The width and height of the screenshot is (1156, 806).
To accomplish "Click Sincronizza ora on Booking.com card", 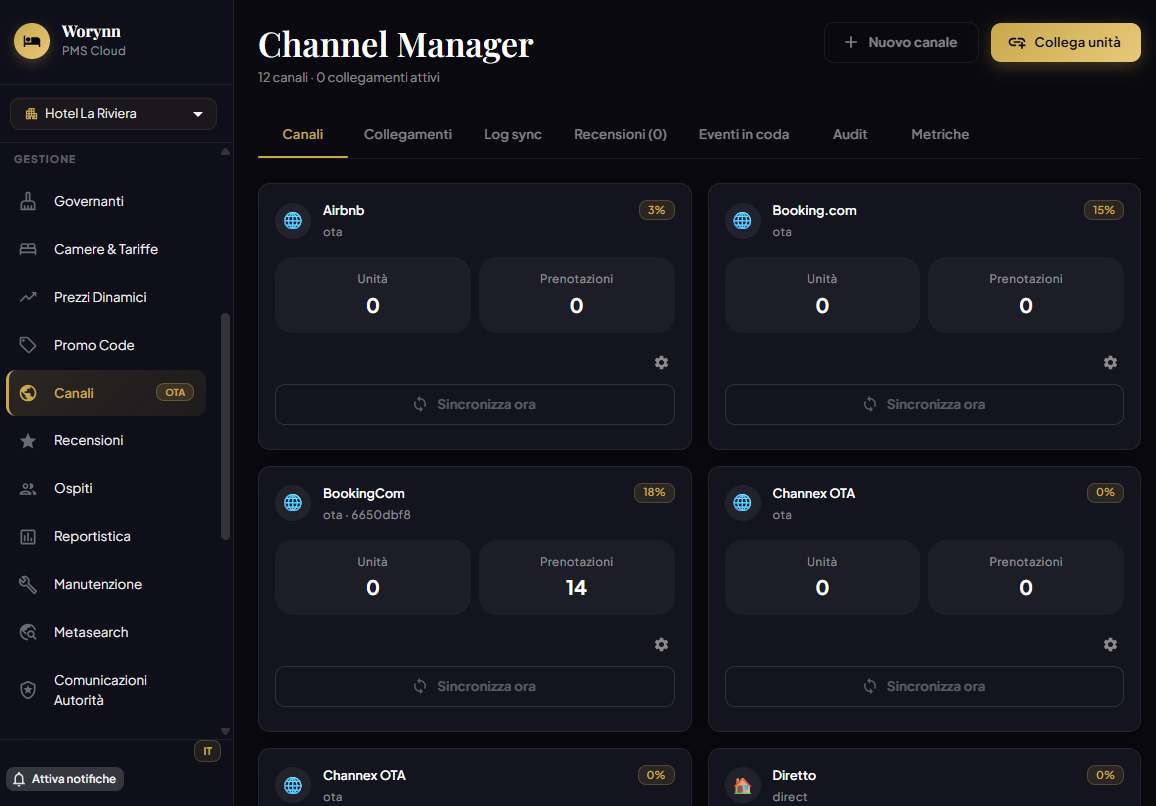I will point(924,404).
